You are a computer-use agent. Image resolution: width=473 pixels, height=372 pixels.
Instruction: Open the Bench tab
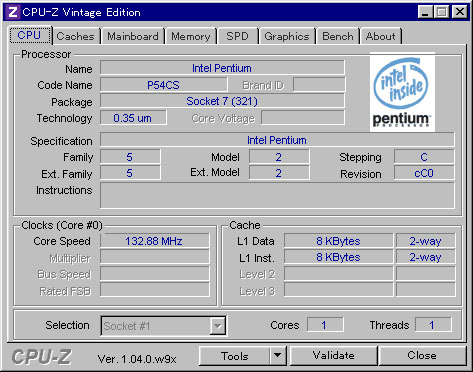338,36
